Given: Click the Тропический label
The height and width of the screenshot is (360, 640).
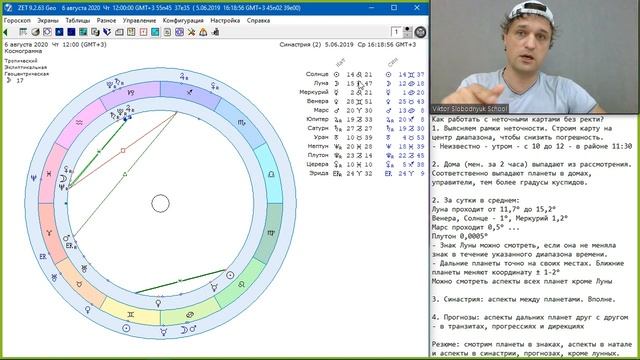Looking at the screenshot, I should pyautogui.click(x=21, y=60).
